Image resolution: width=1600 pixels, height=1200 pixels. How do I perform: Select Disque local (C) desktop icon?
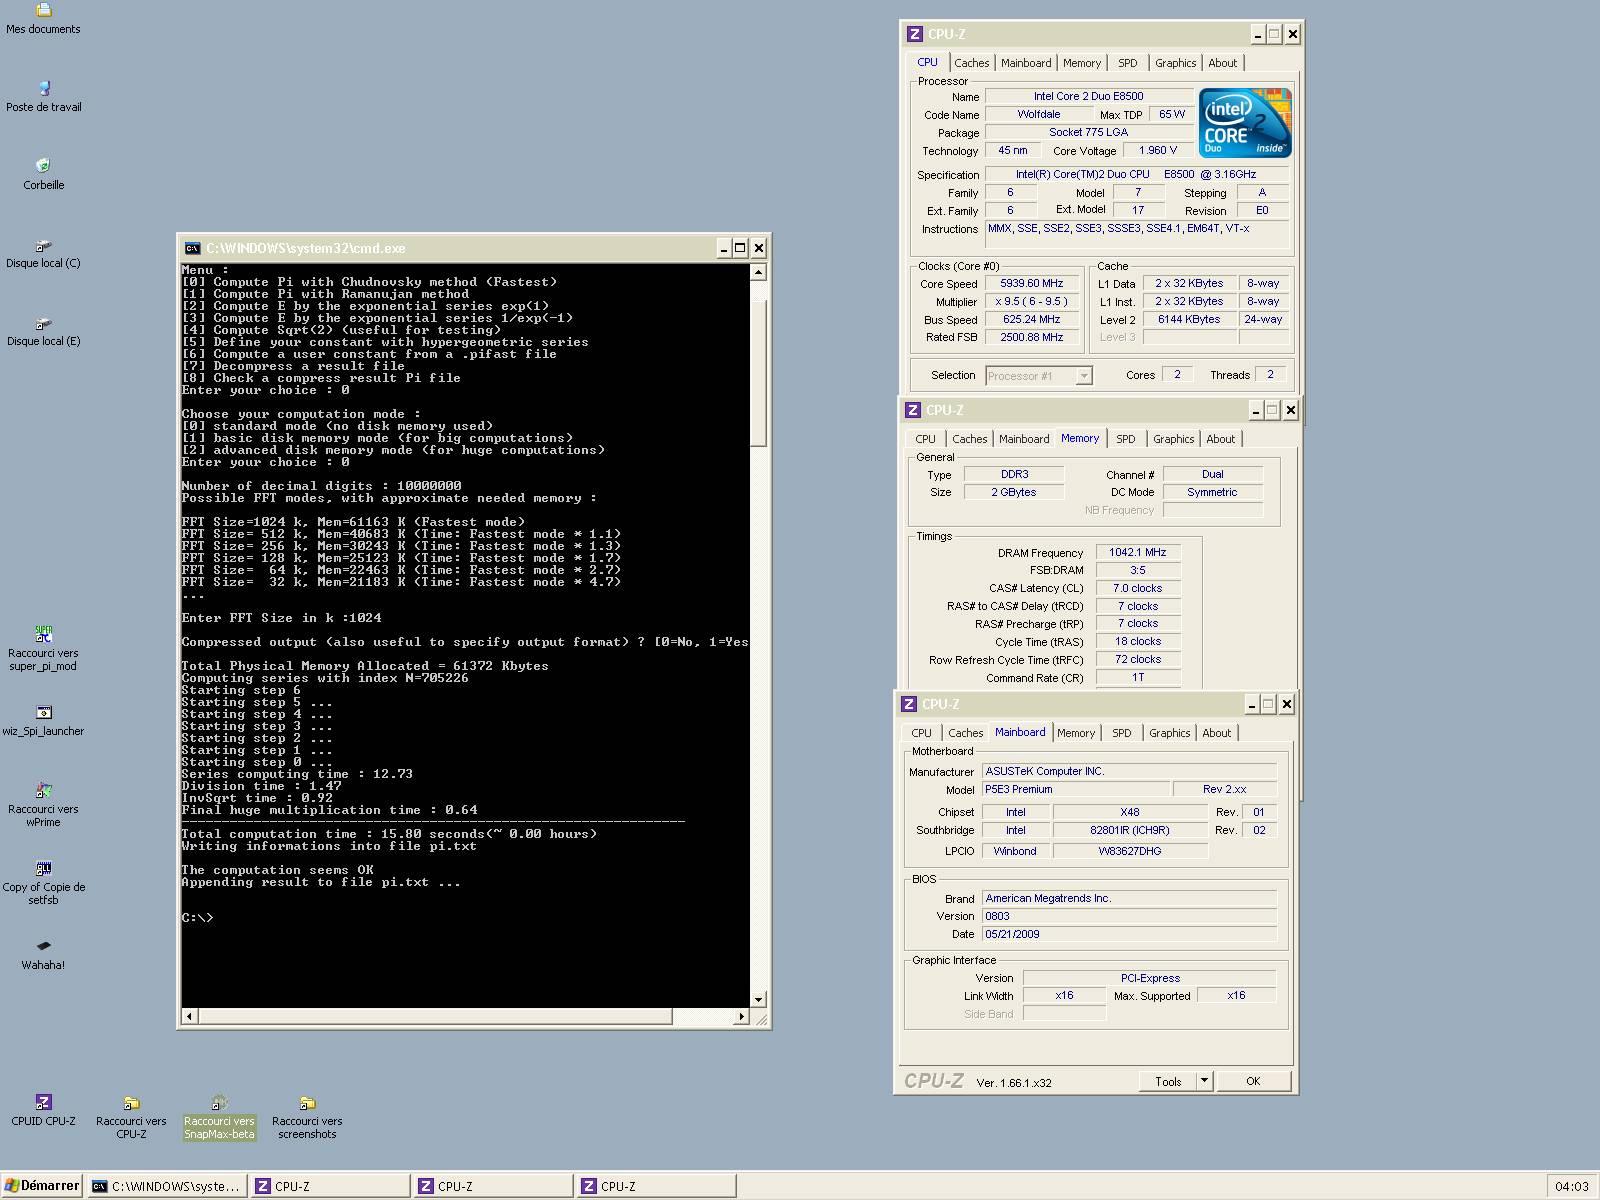tap(43, 253)
